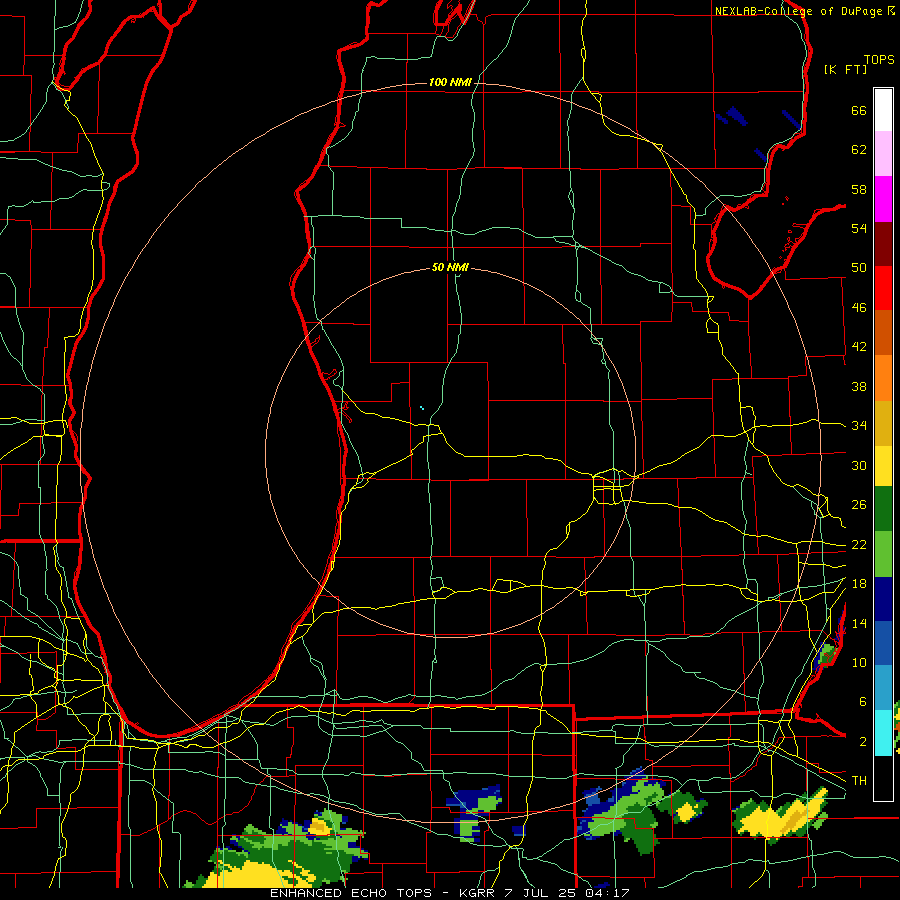900x900 pixels.
Task: Click the legend value 10
Action: pyautogui.click(x=859, y=662)
